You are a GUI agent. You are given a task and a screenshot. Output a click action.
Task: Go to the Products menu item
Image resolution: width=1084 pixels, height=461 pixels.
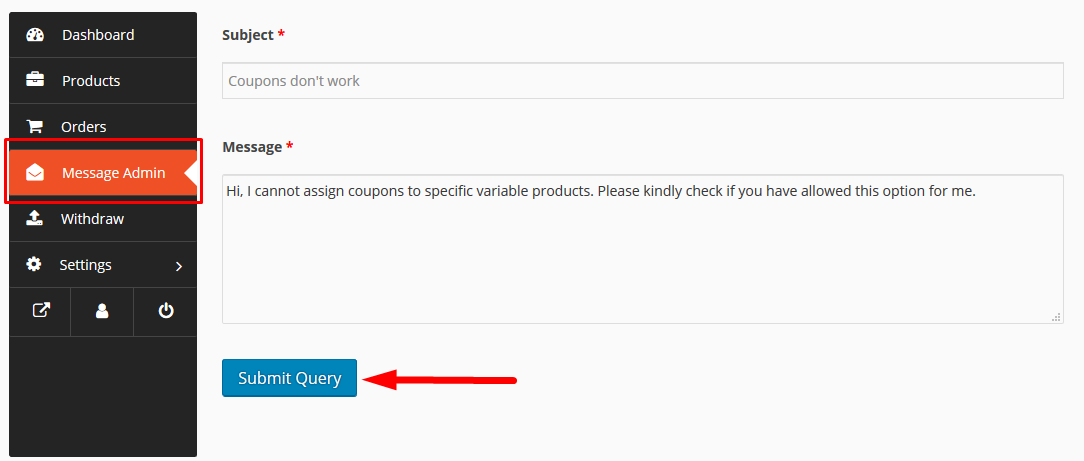click(x=103, y=81)
